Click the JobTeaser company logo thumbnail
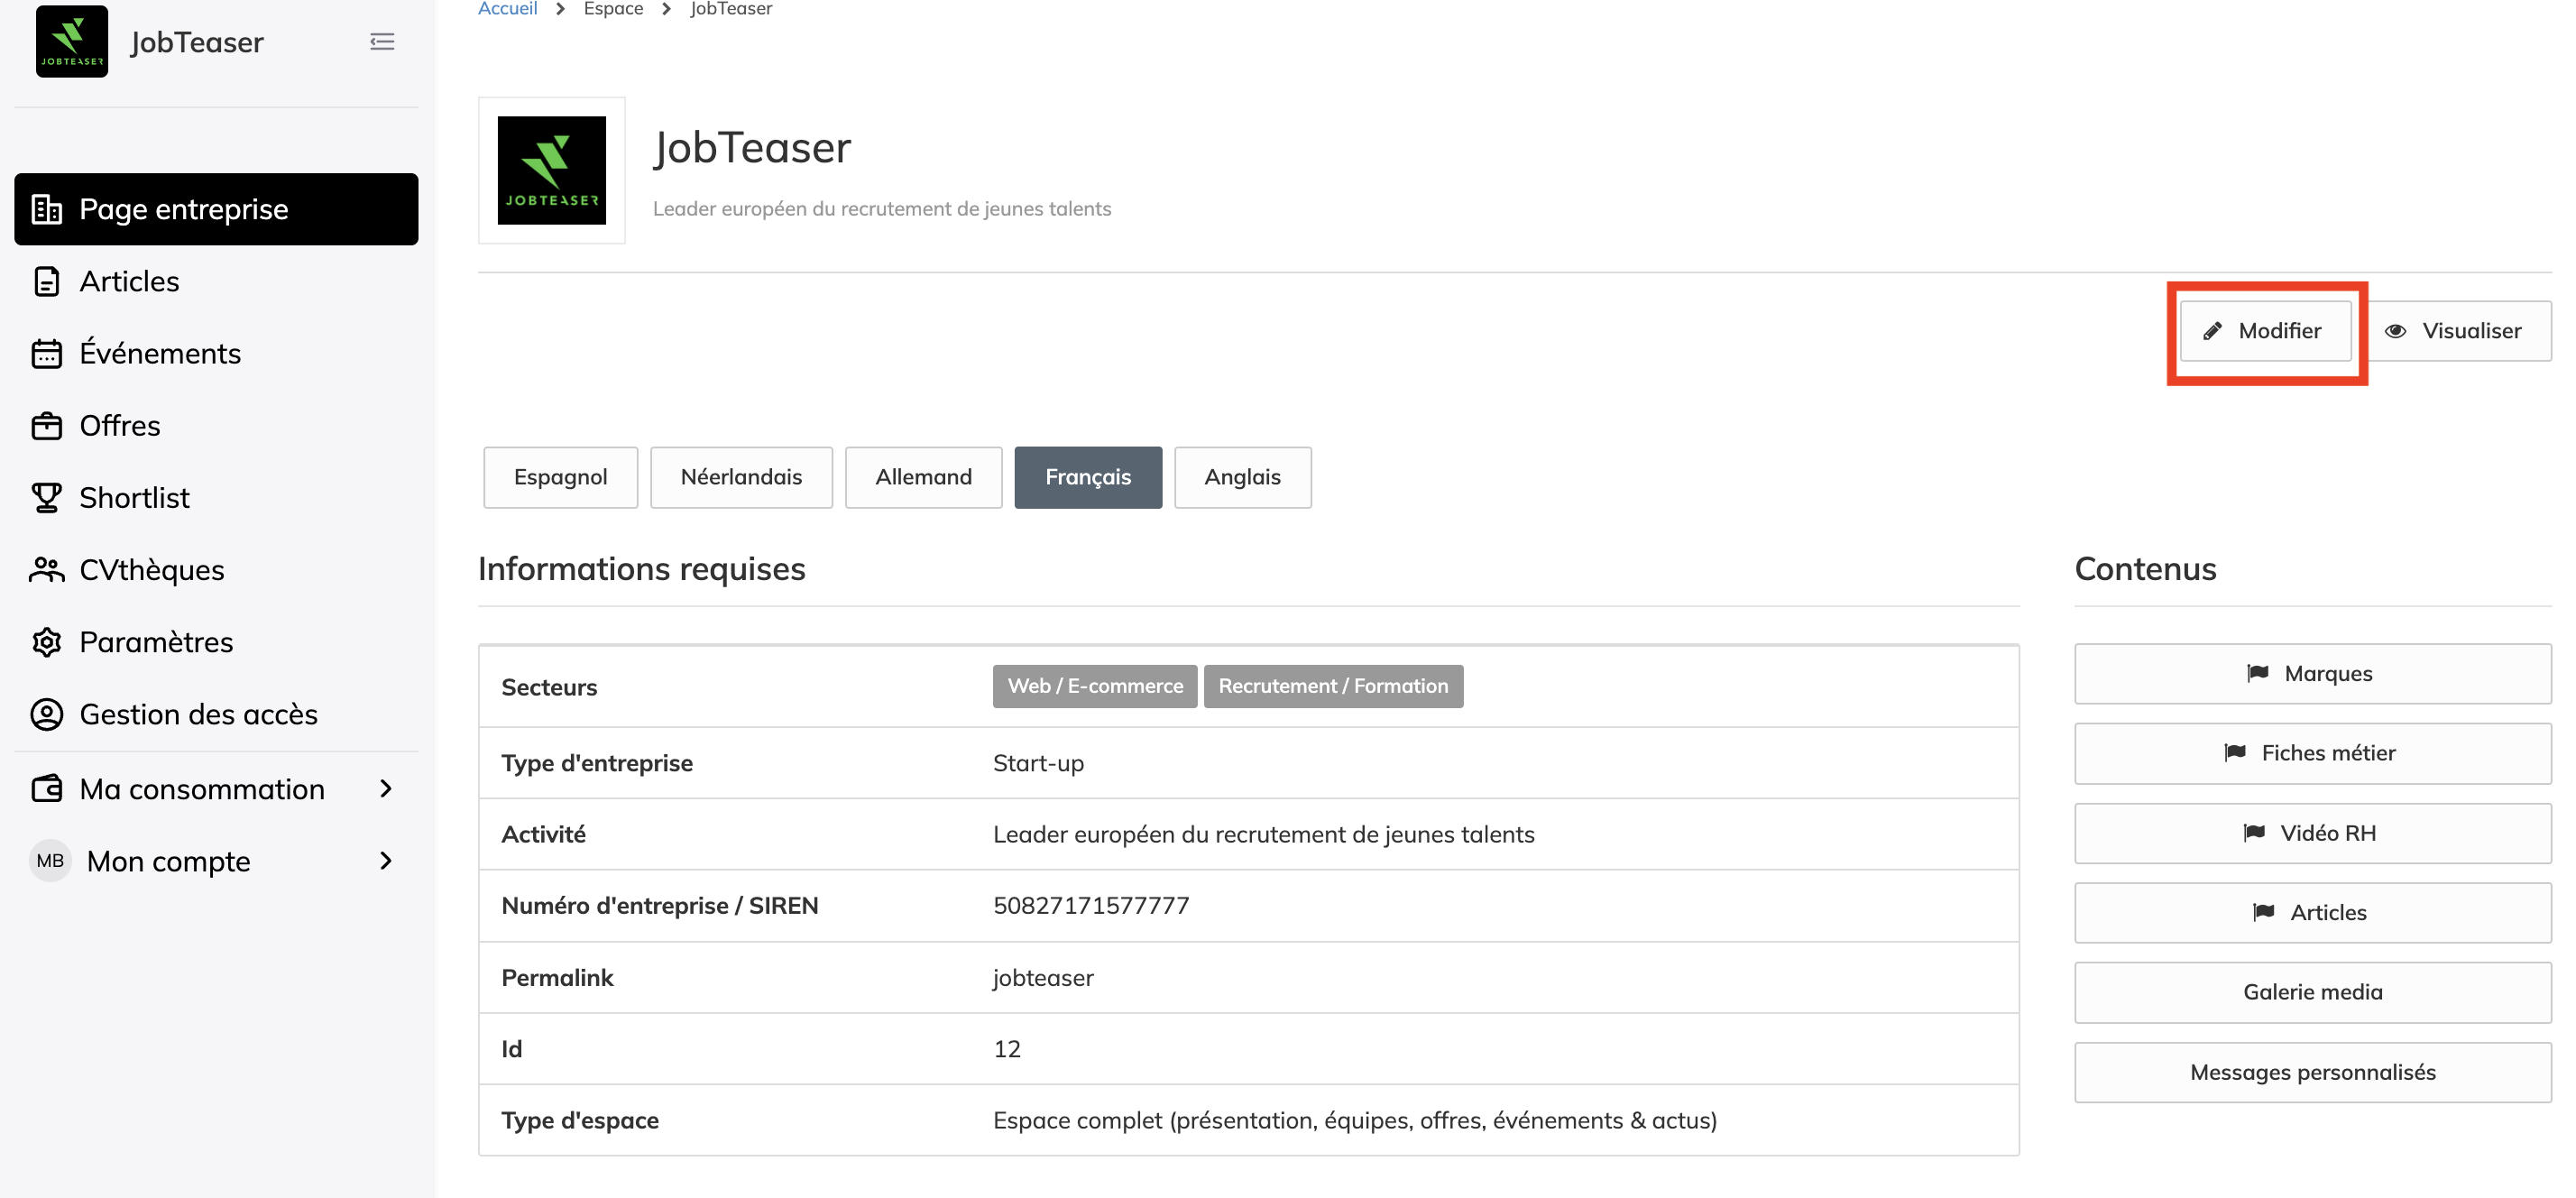The height and width of the screenshot is (1198, 2576). coord(552,170)
